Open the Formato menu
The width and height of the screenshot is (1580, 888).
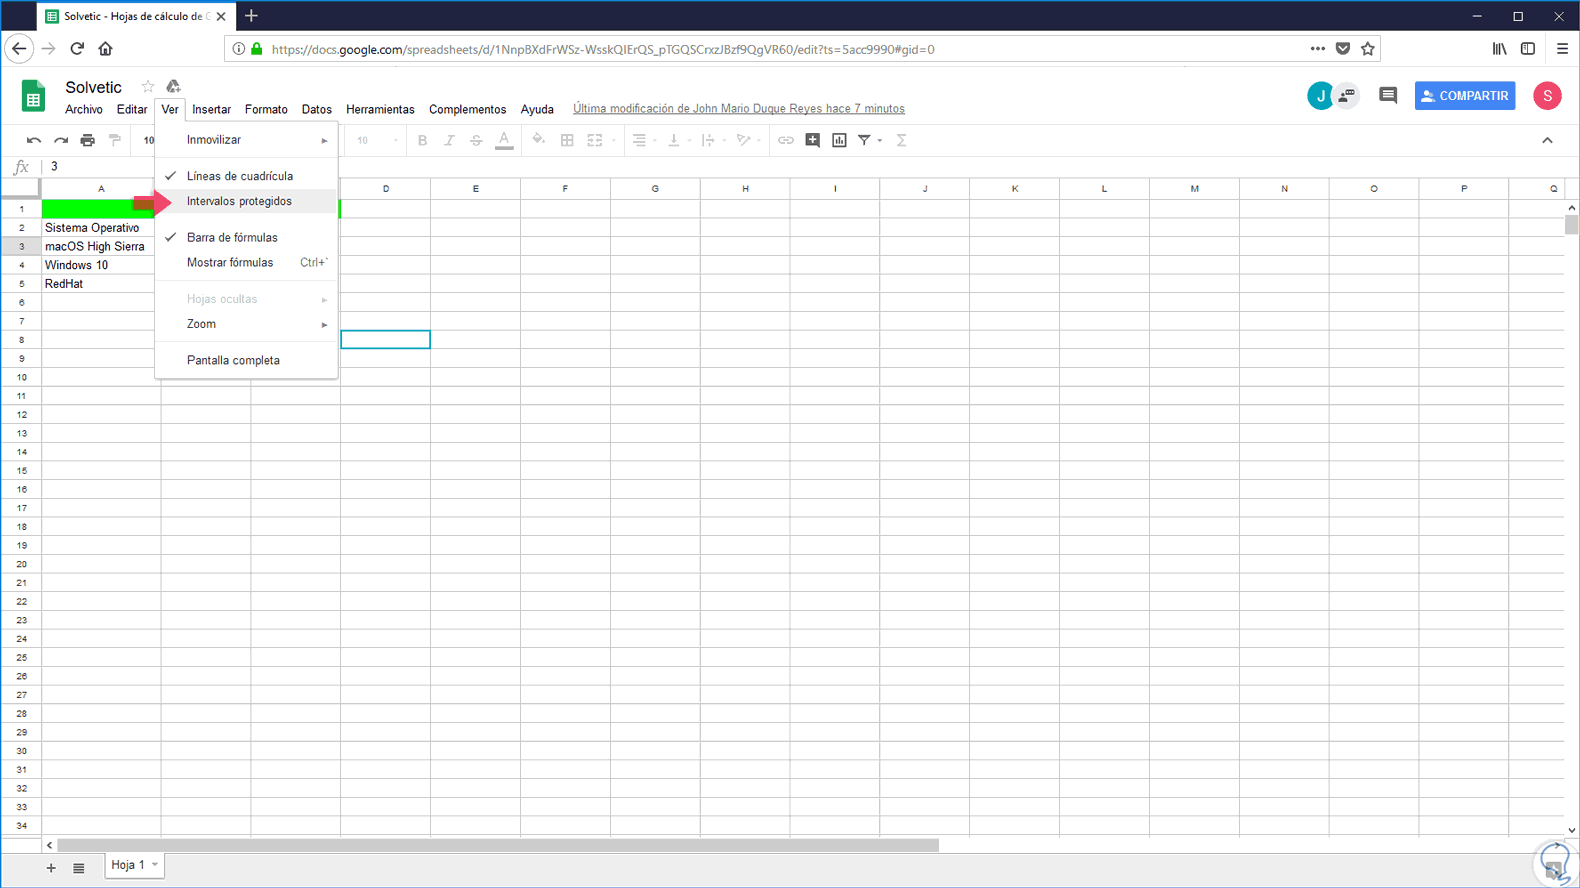coord(266,109)
